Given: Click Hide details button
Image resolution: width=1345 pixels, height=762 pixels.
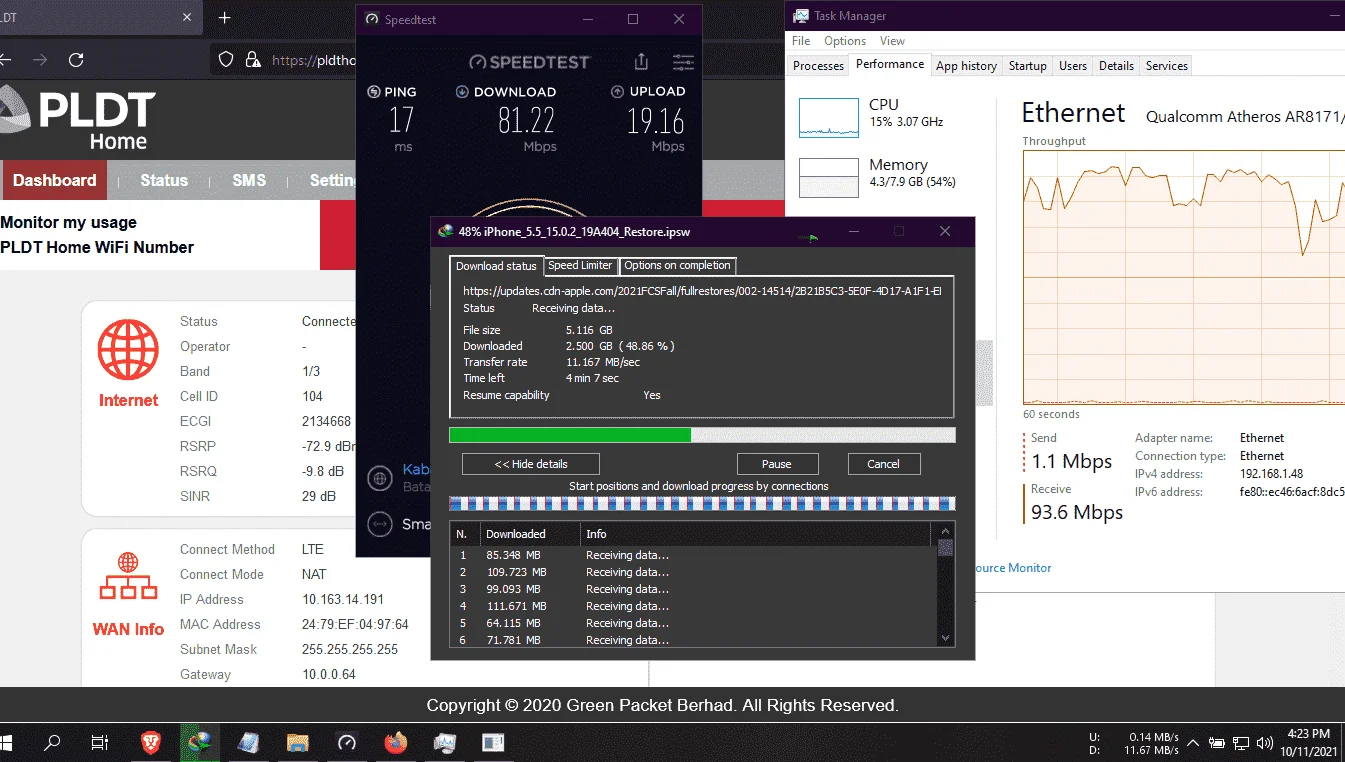Looking at the screenshot, I should [531, 464].
